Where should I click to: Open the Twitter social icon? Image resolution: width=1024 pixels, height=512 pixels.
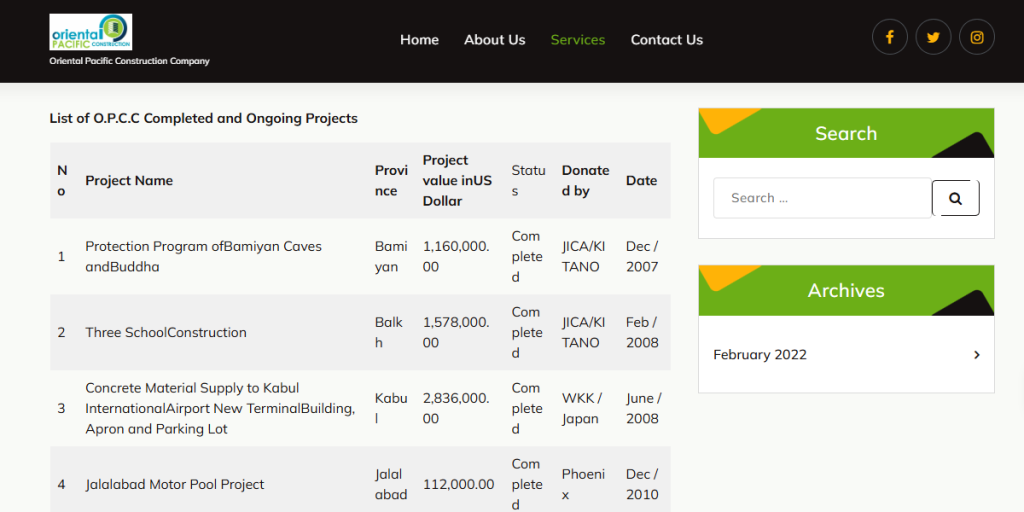point(933,37)
